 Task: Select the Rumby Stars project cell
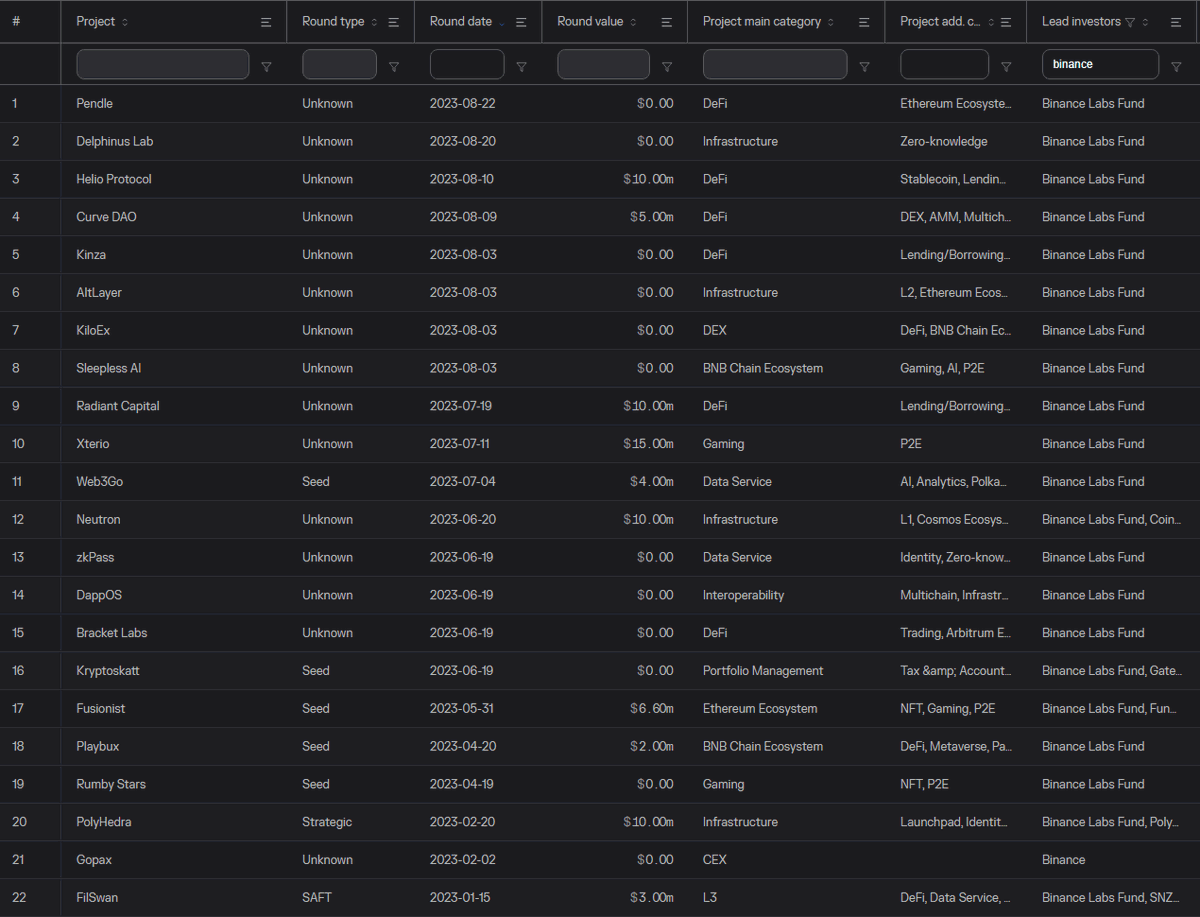click(x=174, y=784)
